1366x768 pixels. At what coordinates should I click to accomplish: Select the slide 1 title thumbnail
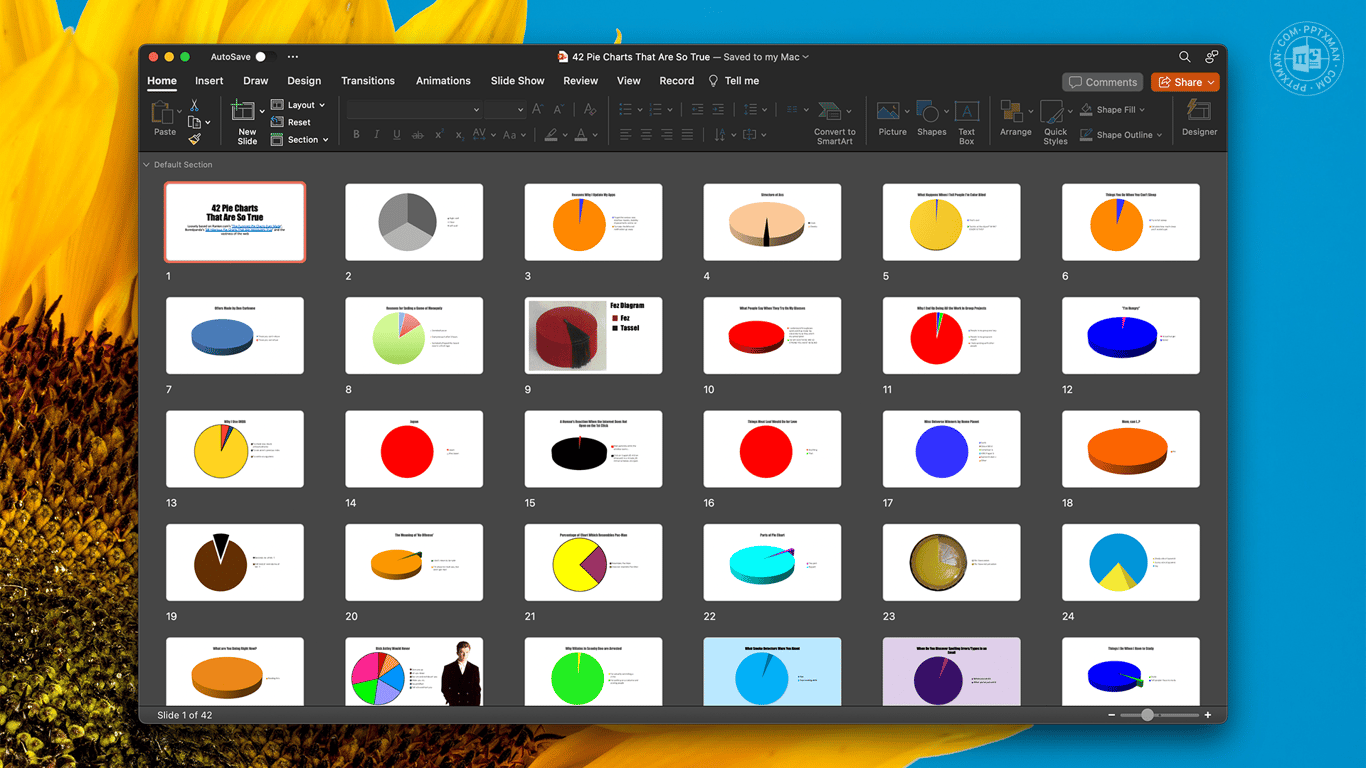(x=235, y=222)
